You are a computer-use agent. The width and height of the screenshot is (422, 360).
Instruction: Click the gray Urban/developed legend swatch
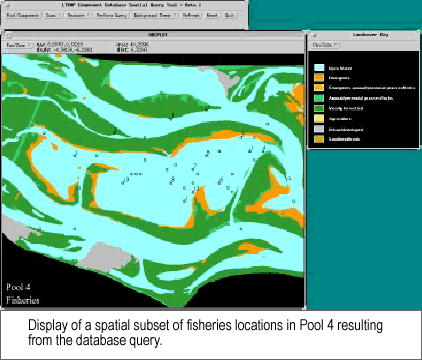pyautogui.click(x=319, y=129)
